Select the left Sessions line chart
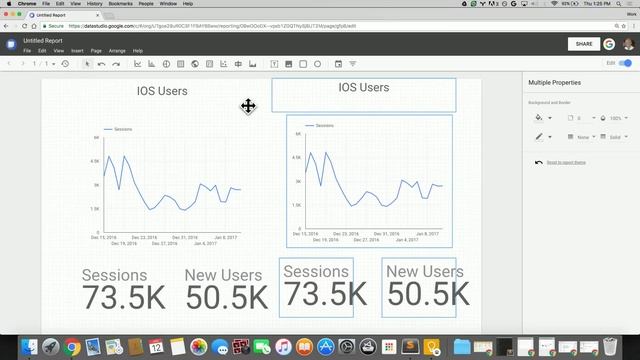 click(165, 186)
